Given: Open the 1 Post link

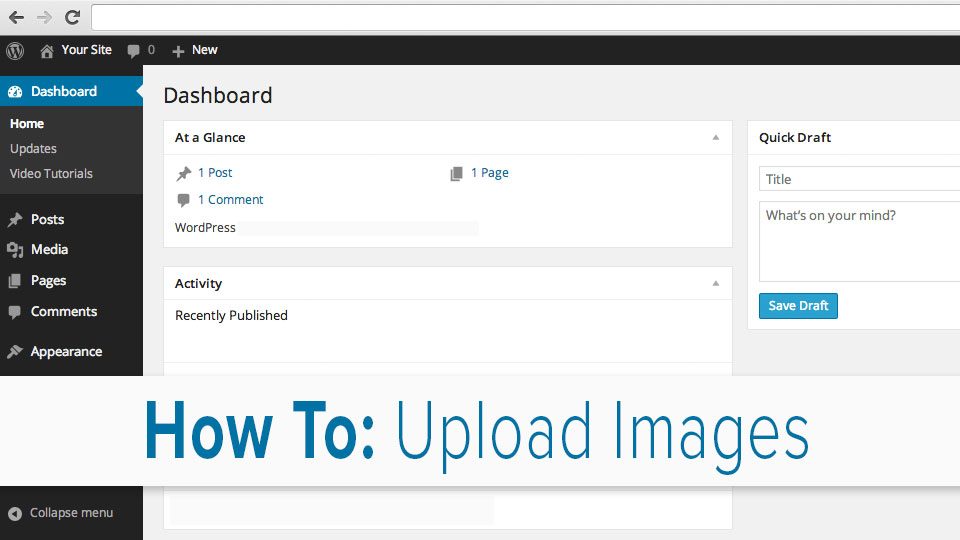Looking at the screenshot, I should [215, 173].
